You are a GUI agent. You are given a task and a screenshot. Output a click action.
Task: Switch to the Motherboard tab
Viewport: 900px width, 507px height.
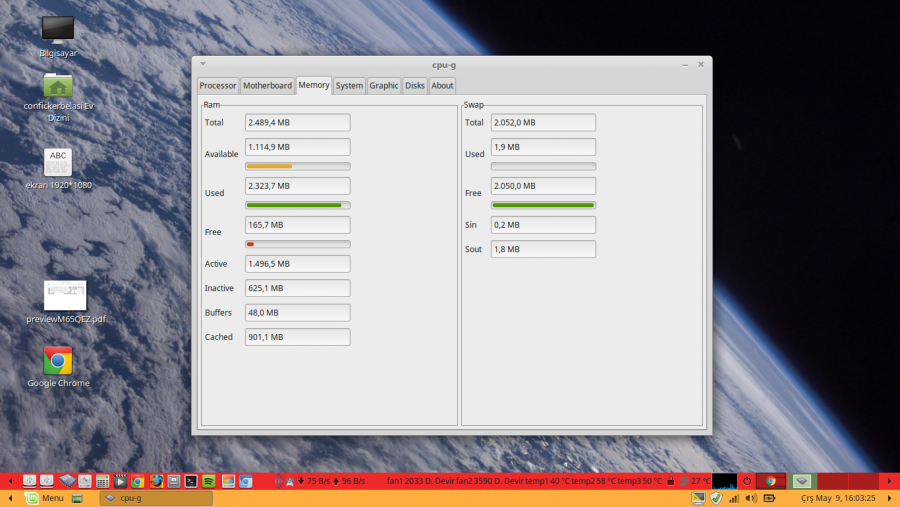(267, 86)
